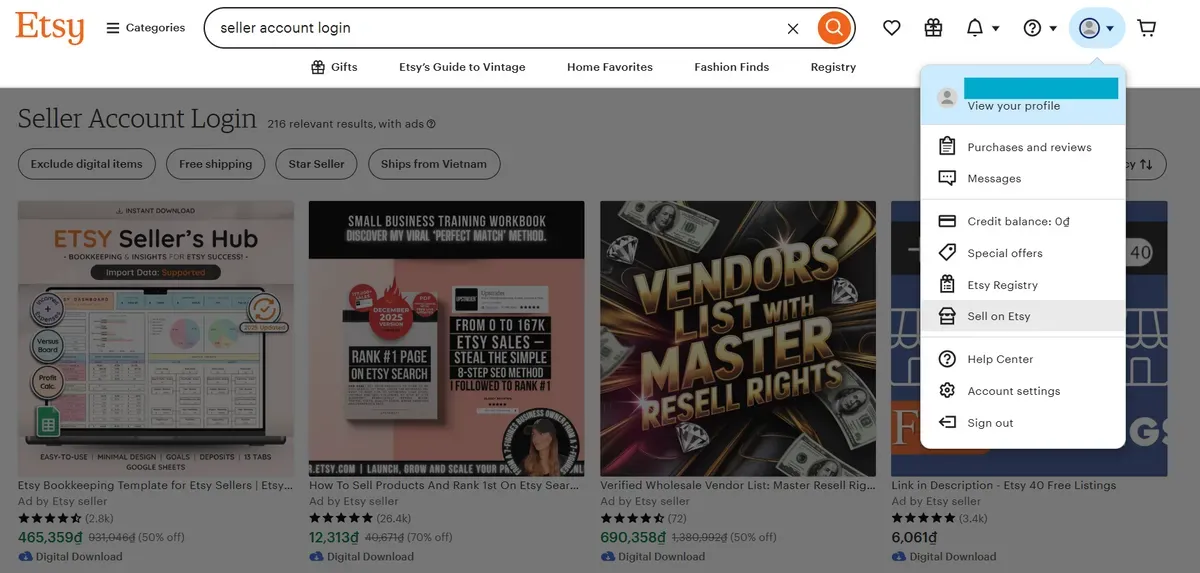
Task: Open the Etsy logo homepage link
Action: tap(50, 28)
